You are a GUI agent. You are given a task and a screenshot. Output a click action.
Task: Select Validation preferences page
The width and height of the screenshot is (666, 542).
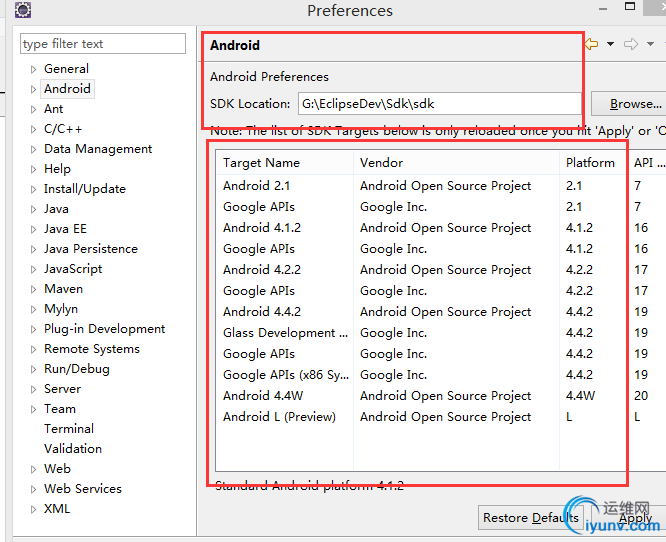[73, 449]
